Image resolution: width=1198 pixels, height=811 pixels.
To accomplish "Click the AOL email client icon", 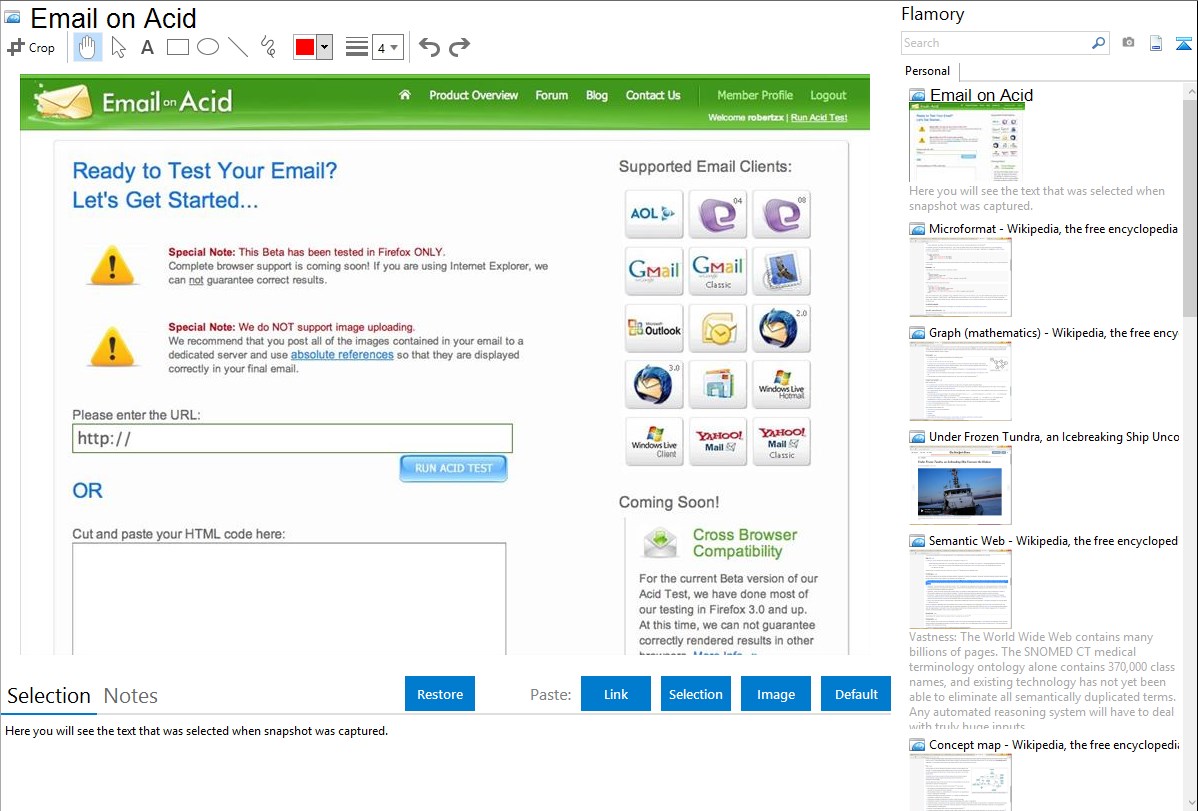I will (x=654, y=214).
